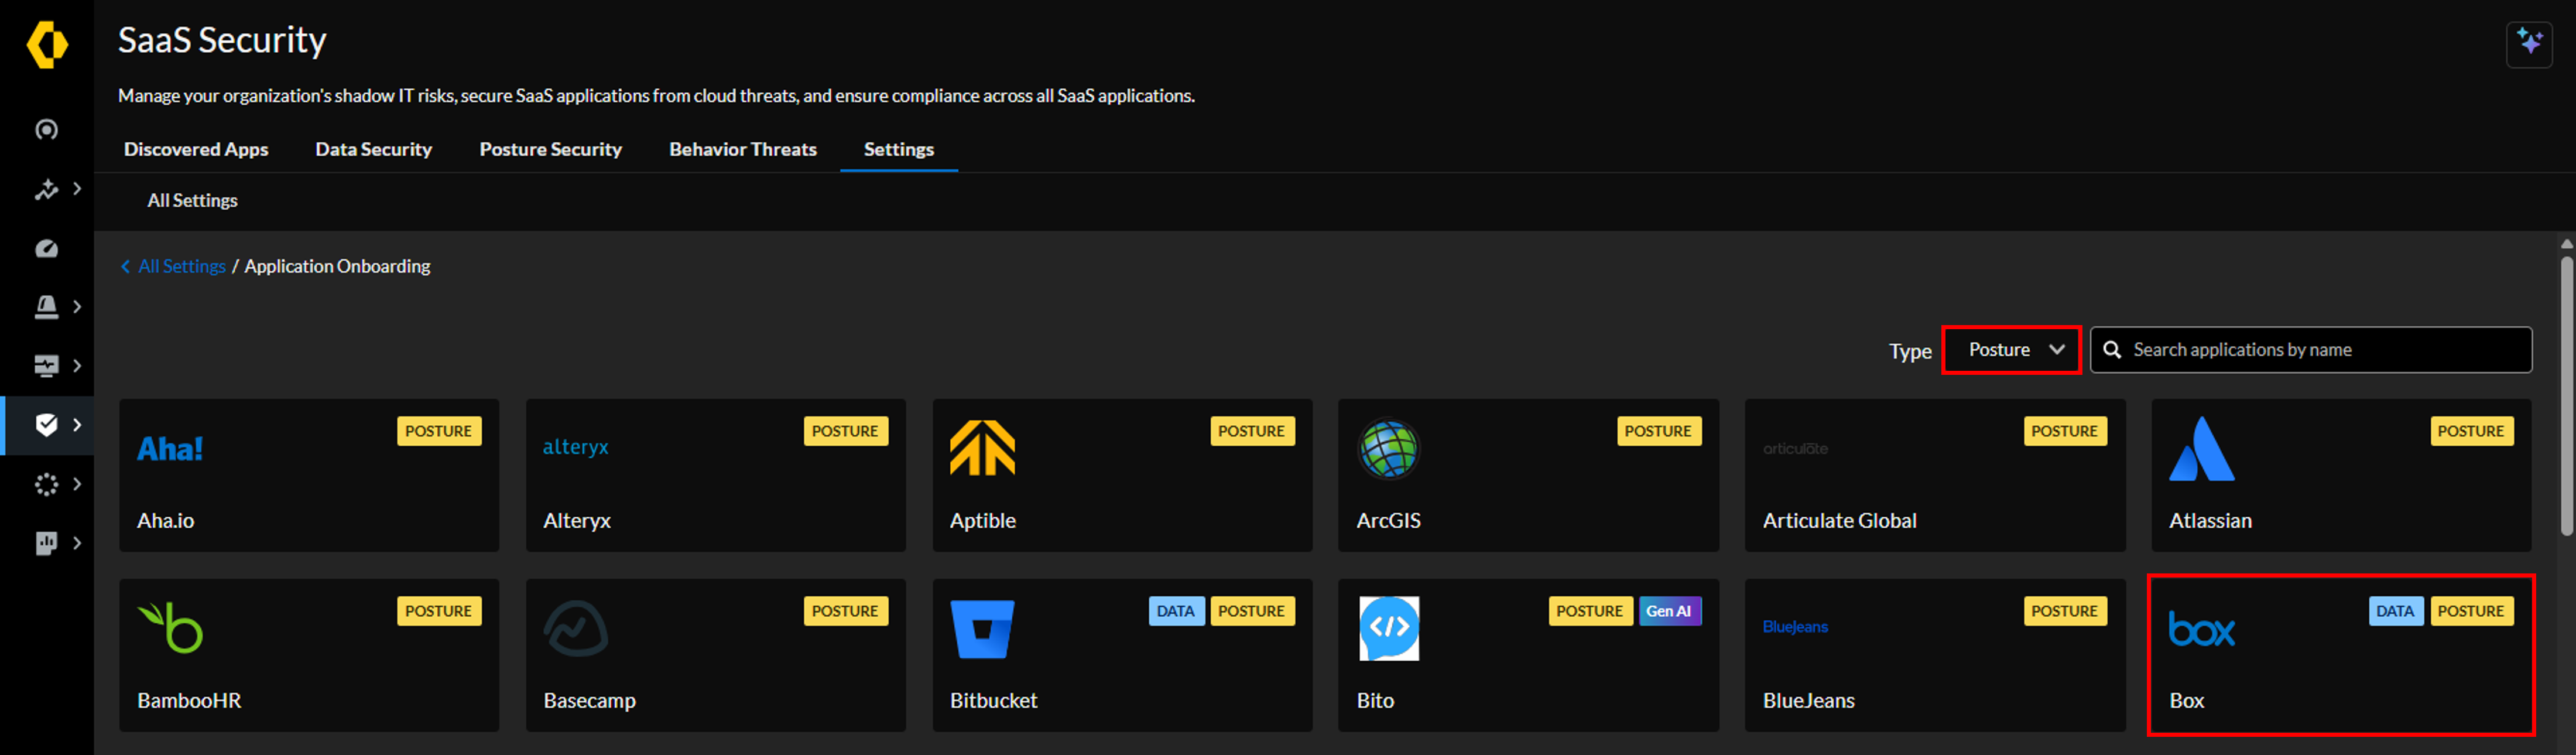2576x755 pixels.
Task: Expand the shield submenu chevron
Action: point(77,425)
